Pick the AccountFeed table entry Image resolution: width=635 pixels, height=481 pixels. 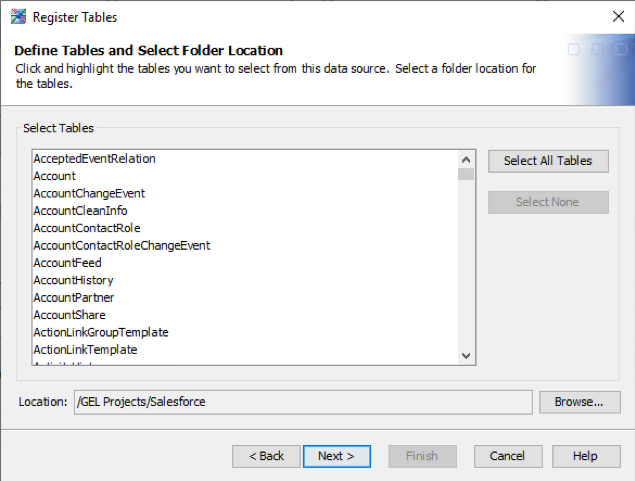coord(68,263)
